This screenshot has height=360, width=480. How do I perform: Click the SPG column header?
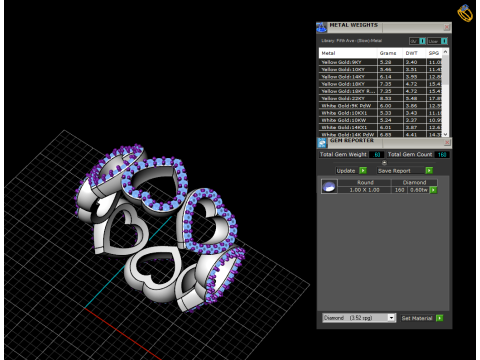pos(434,53)
